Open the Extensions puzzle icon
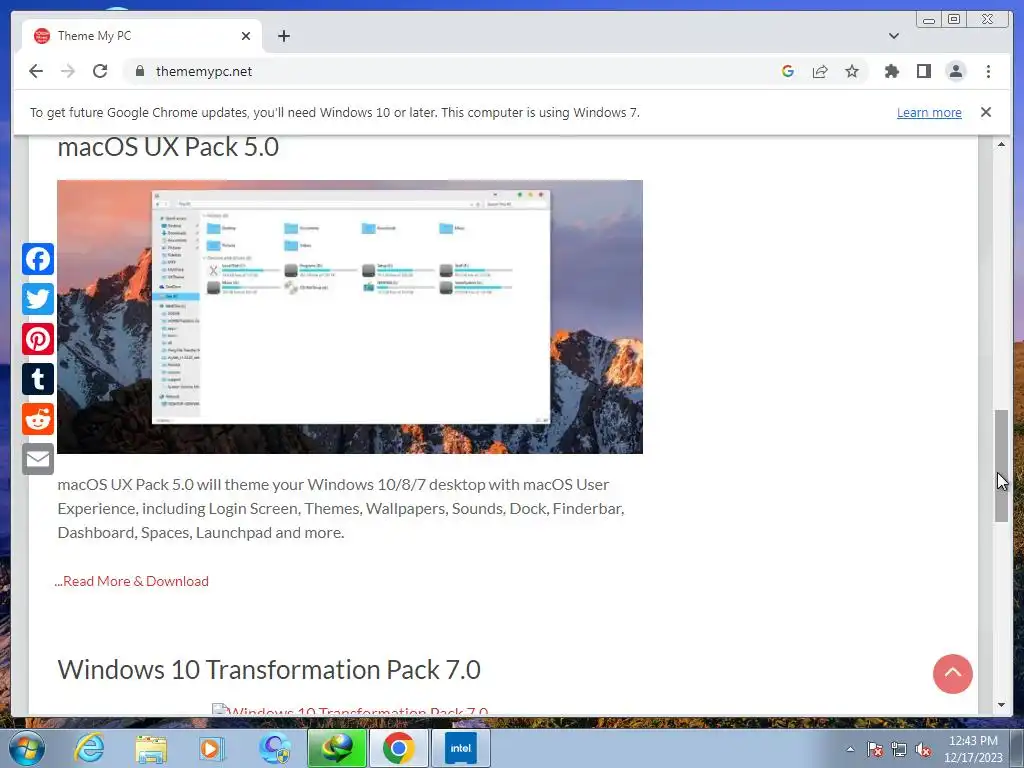The height and width of the screenshot is (768, 1024). [x=891, y=71]
